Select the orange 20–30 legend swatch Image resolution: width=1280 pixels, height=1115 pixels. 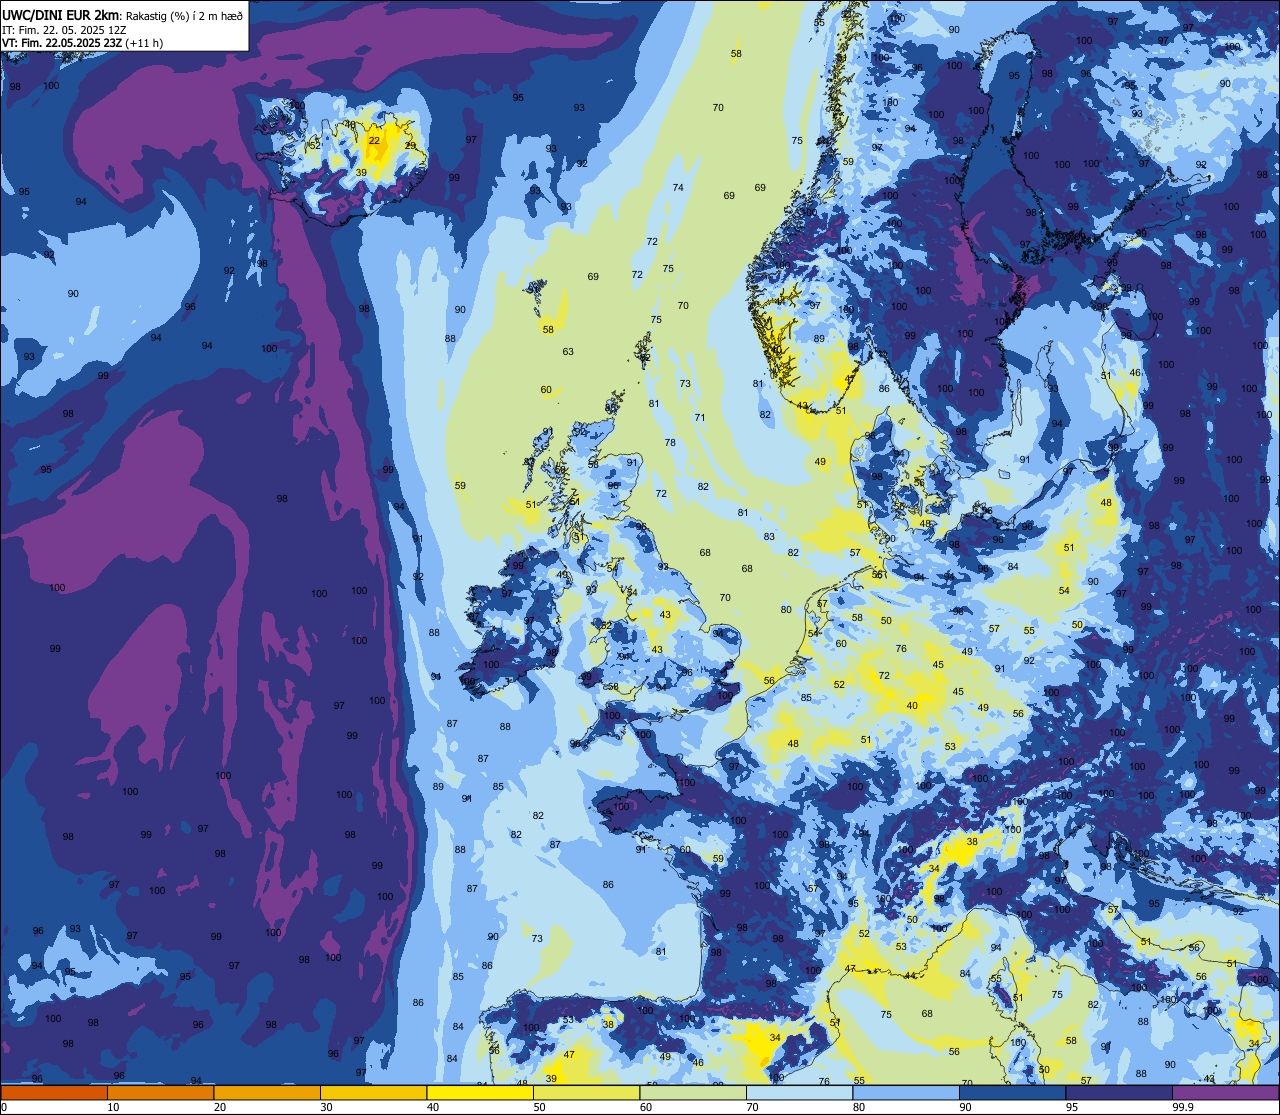coord(267,1092)
